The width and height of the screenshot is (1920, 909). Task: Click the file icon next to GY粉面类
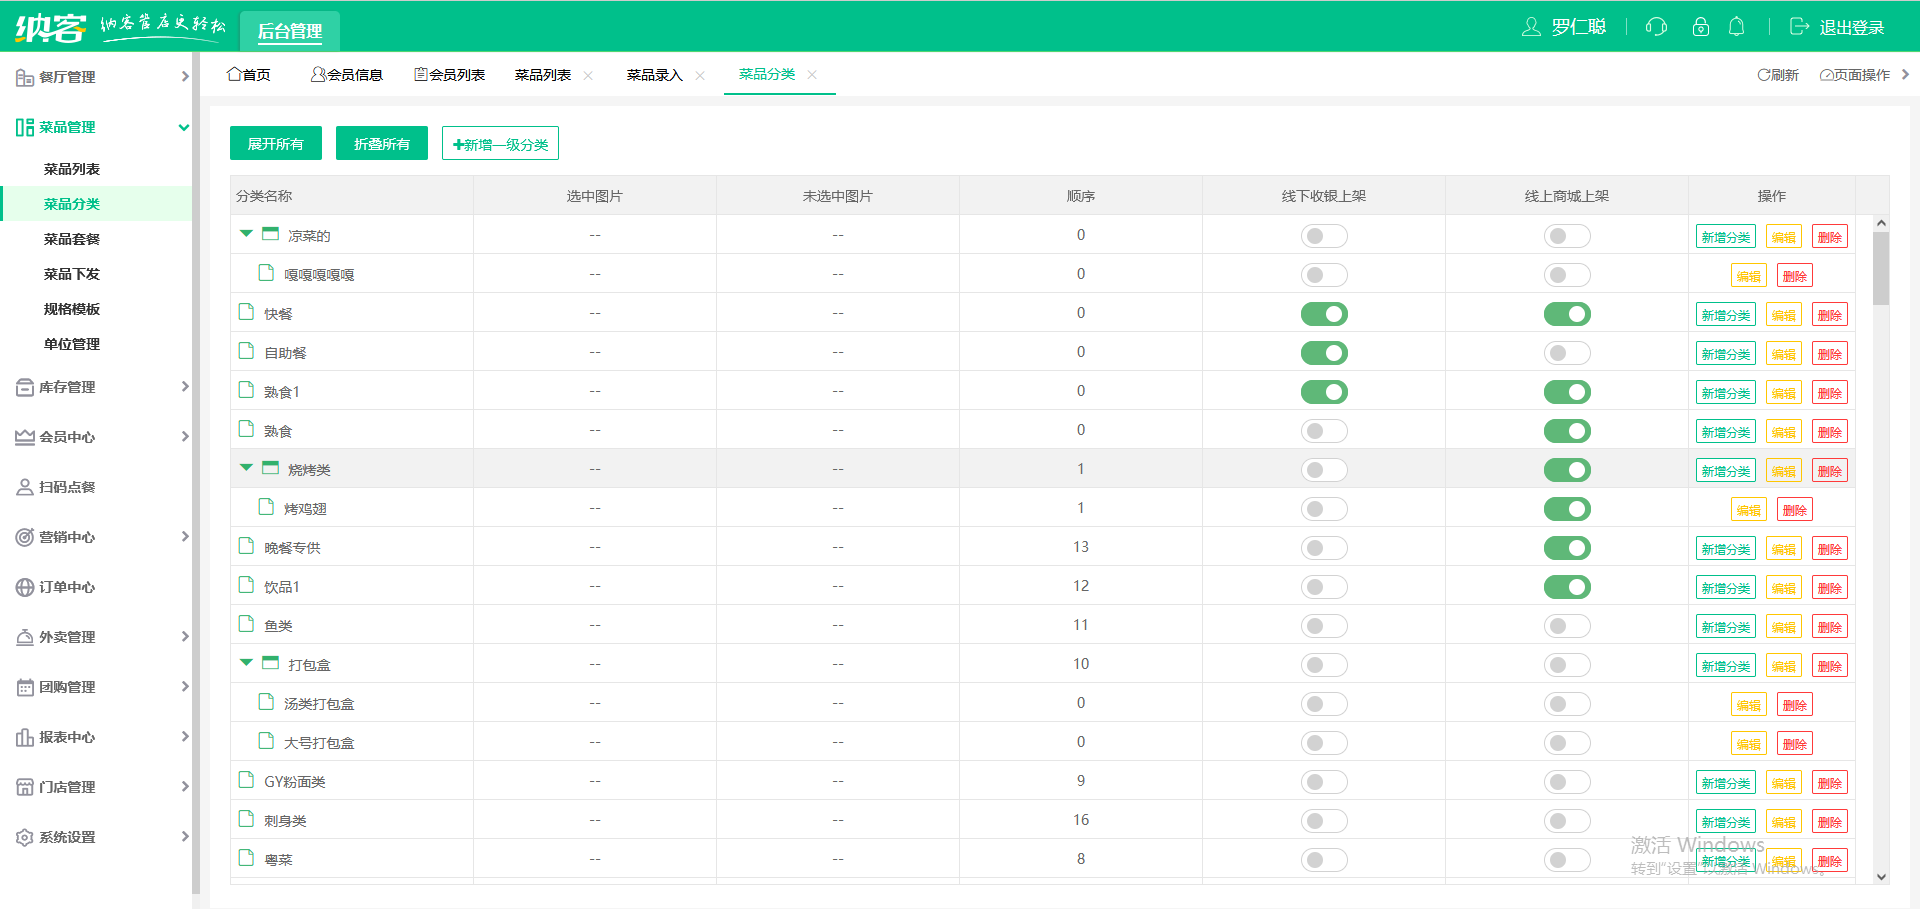(246, 780)
